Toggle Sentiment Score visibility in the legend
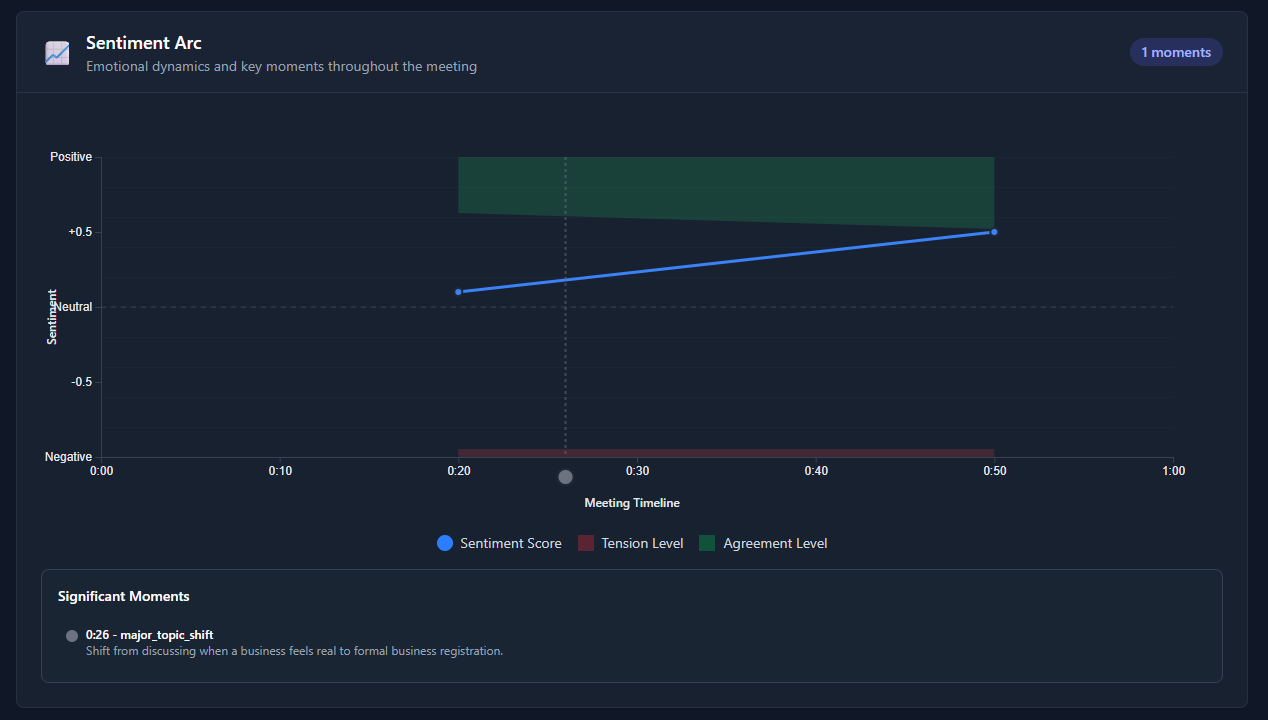The width and height of the screenshot is (1268, 720). coord(498,543)
